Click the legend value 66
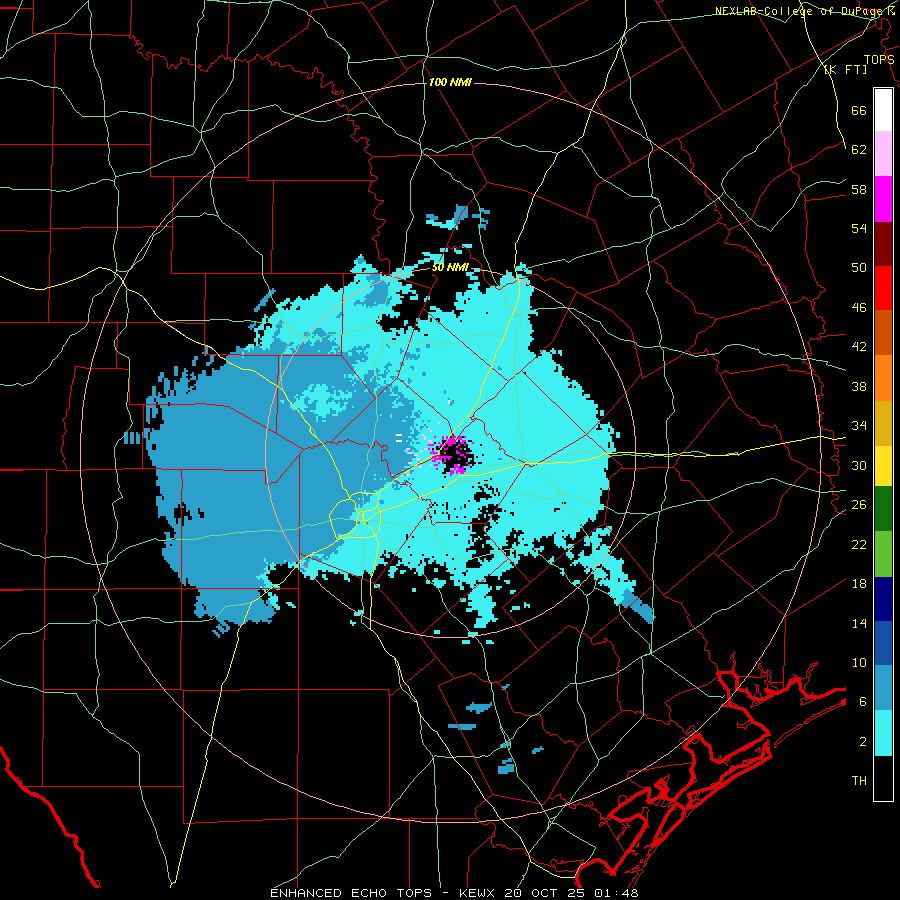Viewport: 900px width, 900px height. [x=859, y=111]
